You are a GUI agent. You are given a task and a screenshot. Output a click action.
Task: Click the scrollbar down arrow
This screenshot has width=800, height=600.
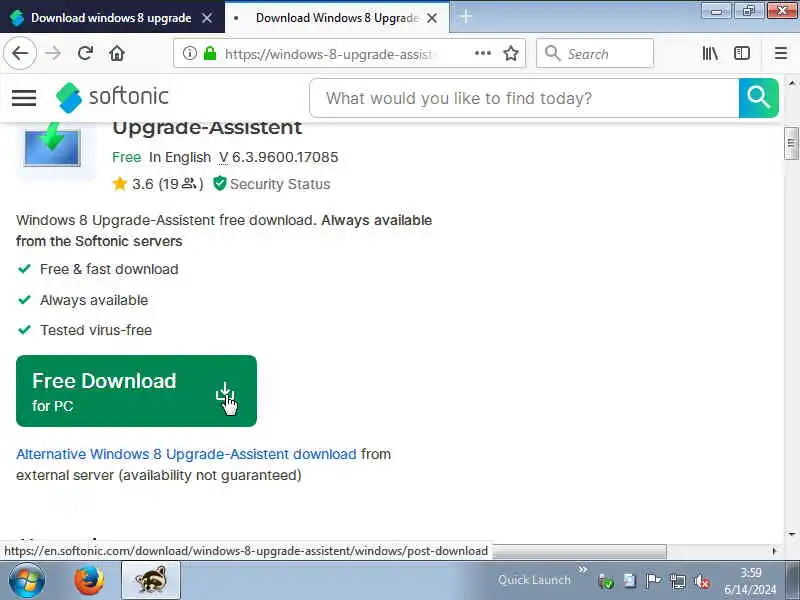(791, 534)
